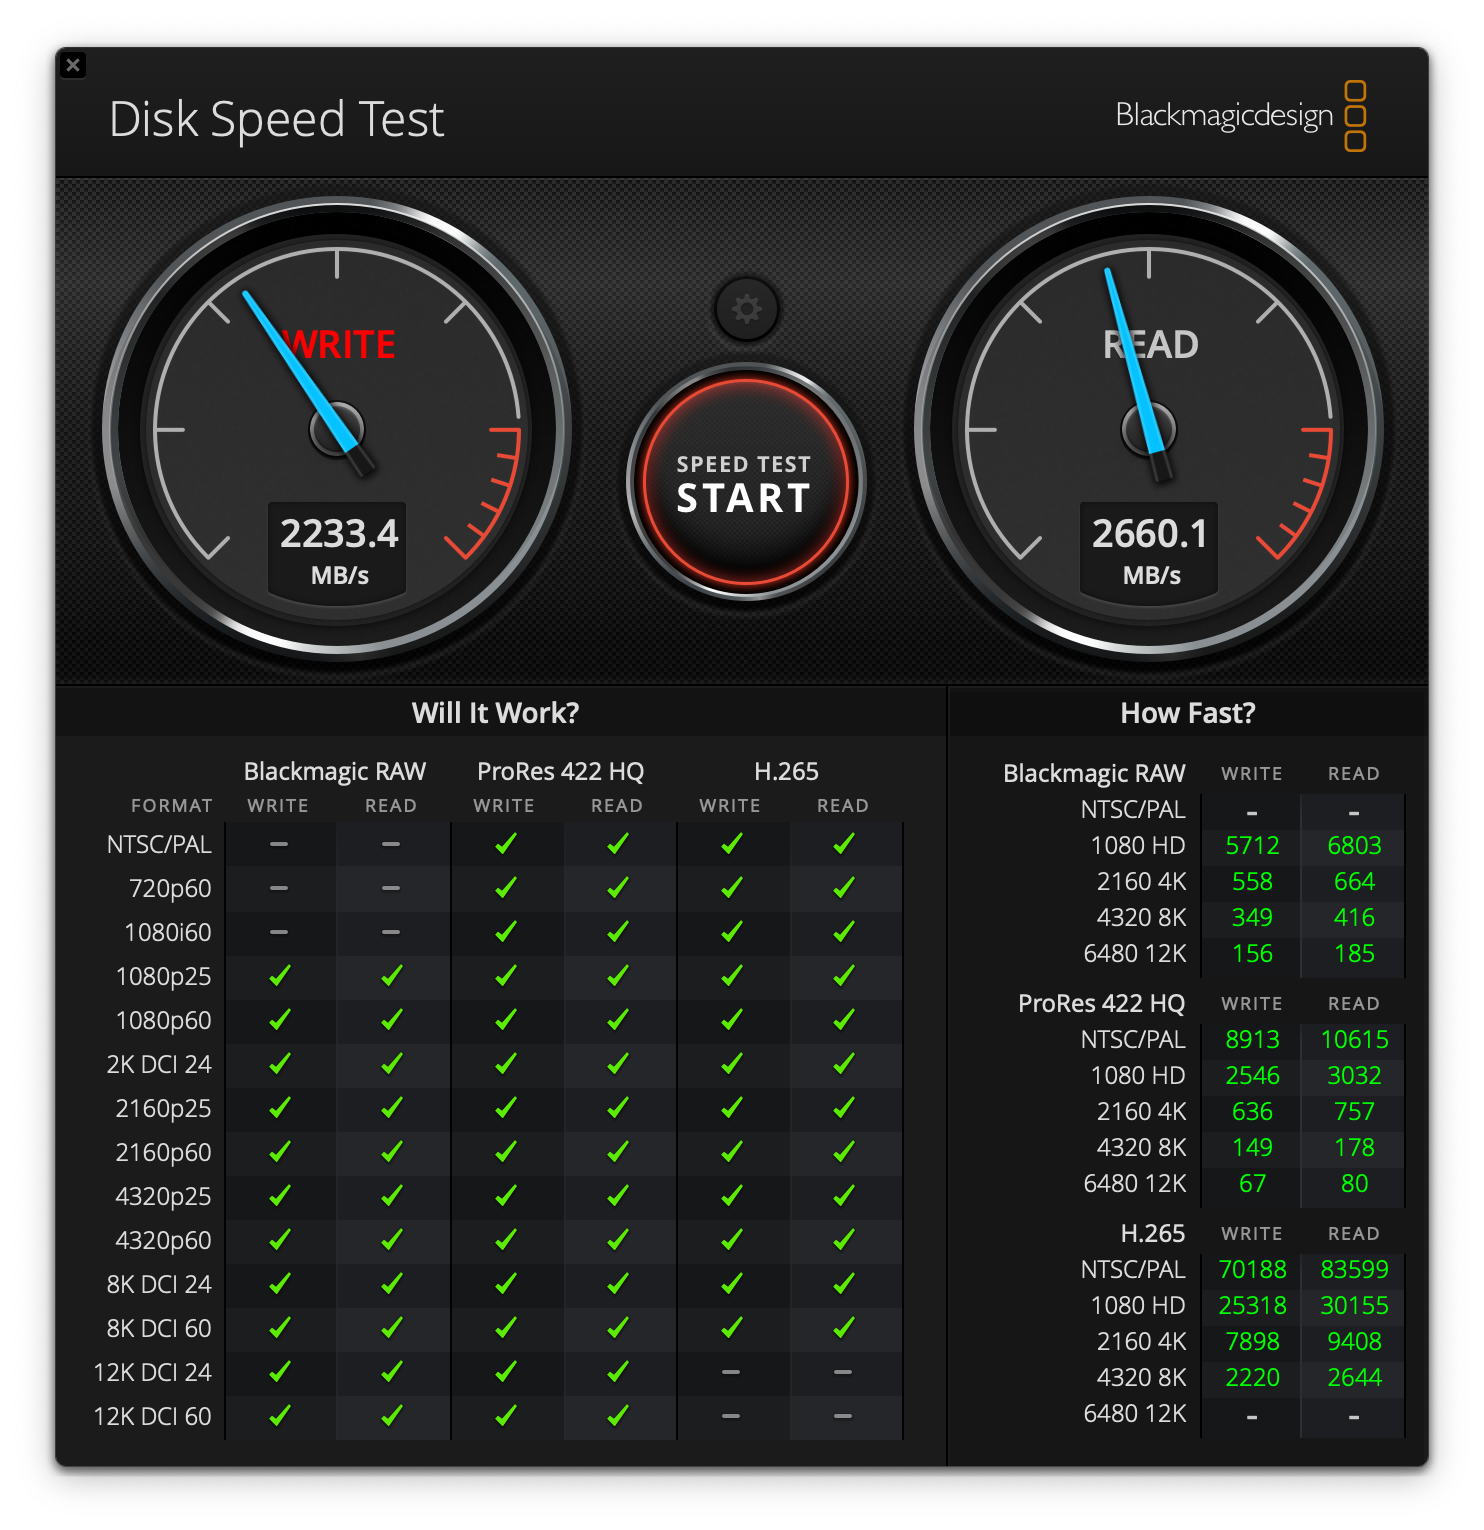Screen dimensions: 1484x1530
Task: Click the ProRes NTSC/PAL read value 10615
Action: pyautogui.click(x=1354, y=1040)
